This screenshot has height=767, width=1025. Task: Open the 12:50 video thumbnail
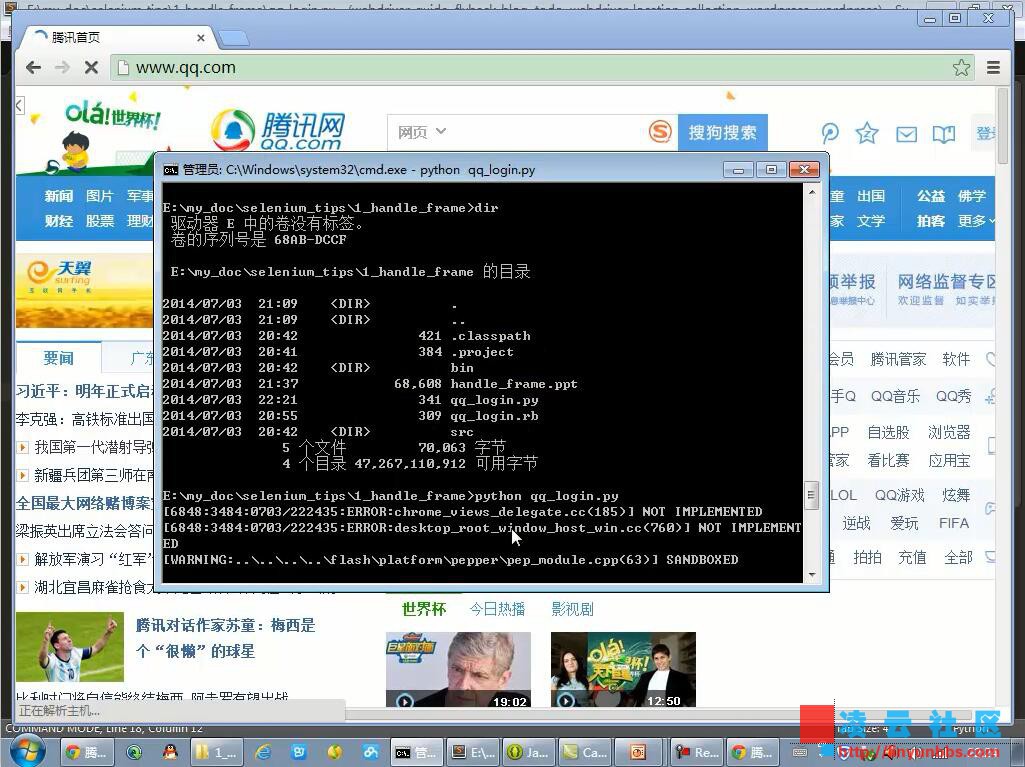pos(624,670)
